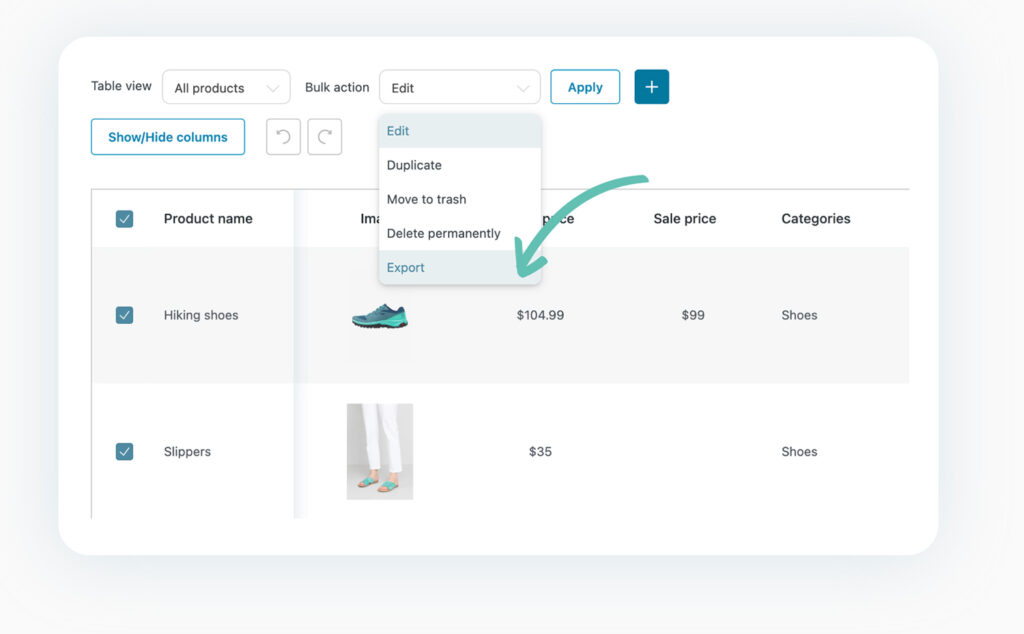Select Move to trash menu option
Screen dimensions: 1024x634
point(427,199)
